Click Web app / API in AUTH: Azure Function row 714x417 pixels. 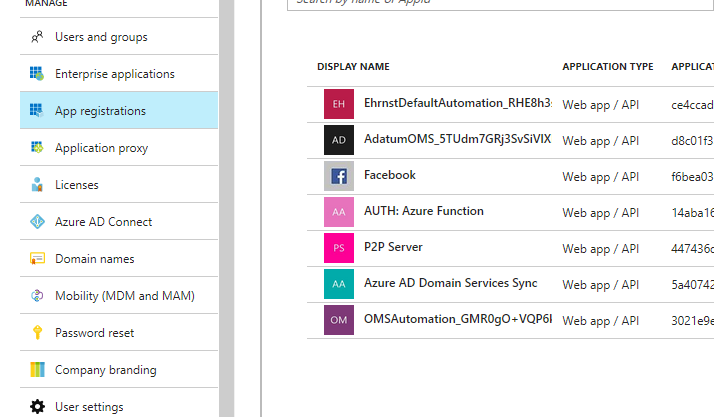[601, 213]
